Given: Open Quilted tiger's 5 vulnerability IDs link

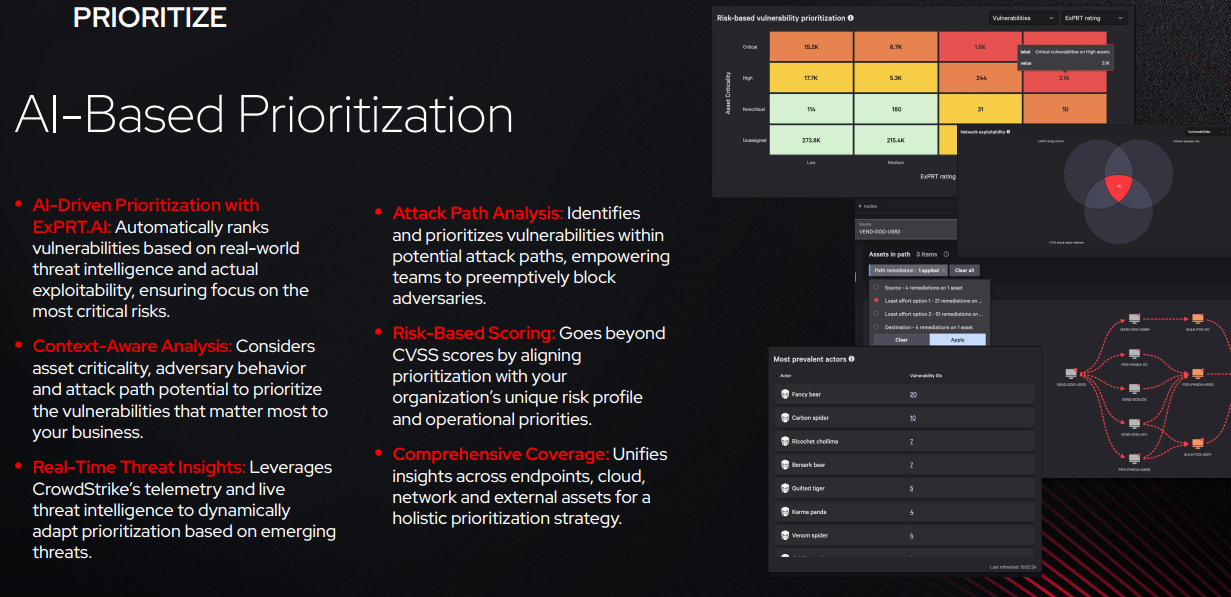Looking at the screenshot, I should [x=911, y=488].
